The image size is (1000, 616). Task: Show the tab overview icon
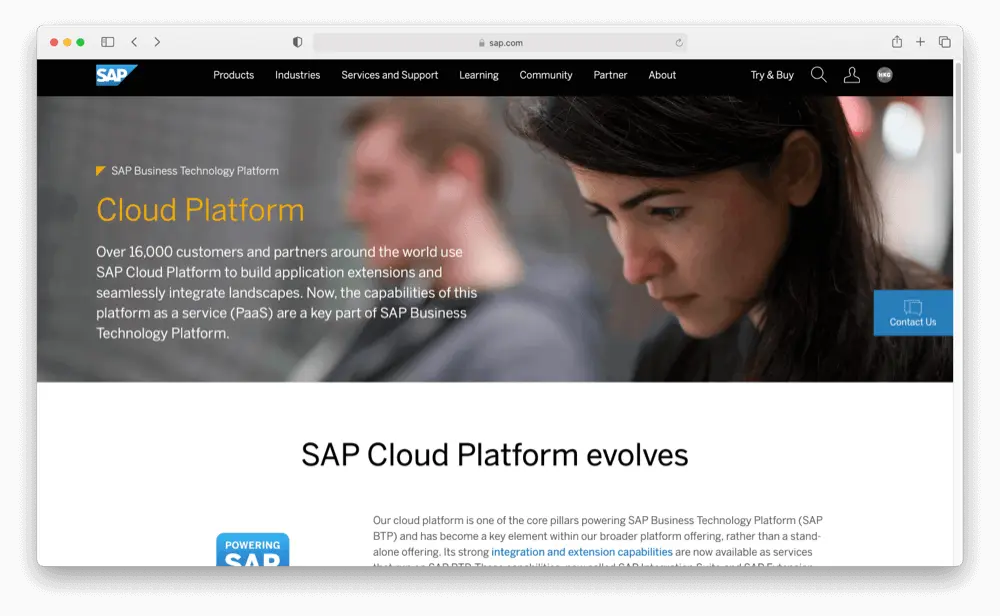click(944, 42)
